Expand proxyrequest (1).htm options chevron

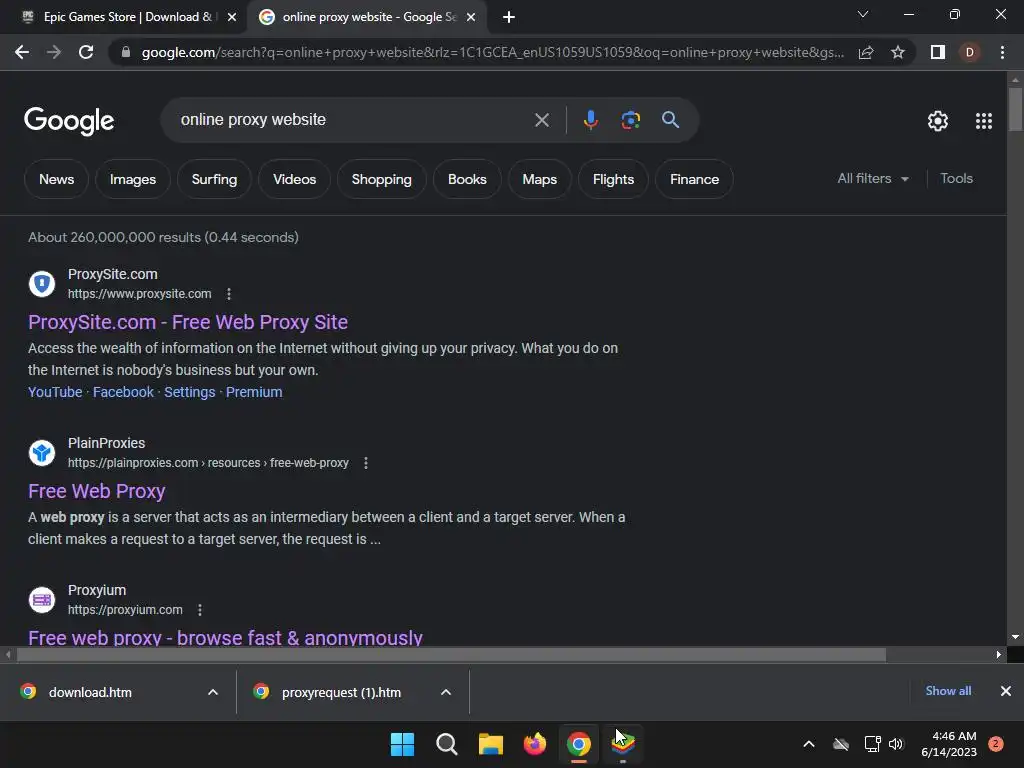point(446,692)
